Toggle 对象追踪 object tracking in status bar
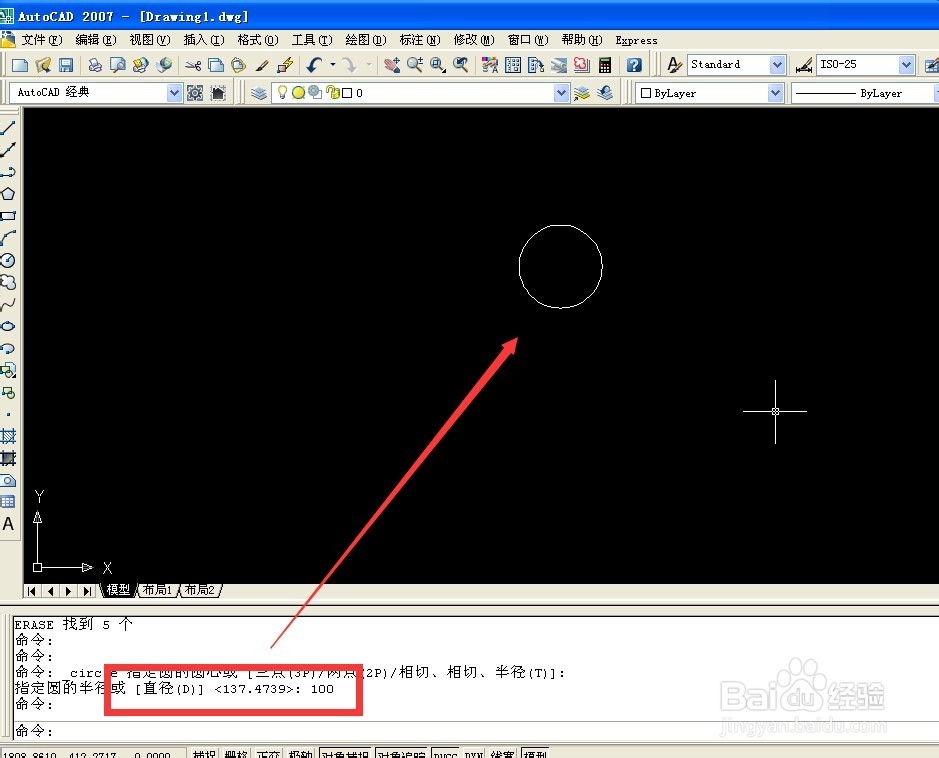Image resolution: width=939 pixels, height=758 pixels. click(x=401, y=753)
